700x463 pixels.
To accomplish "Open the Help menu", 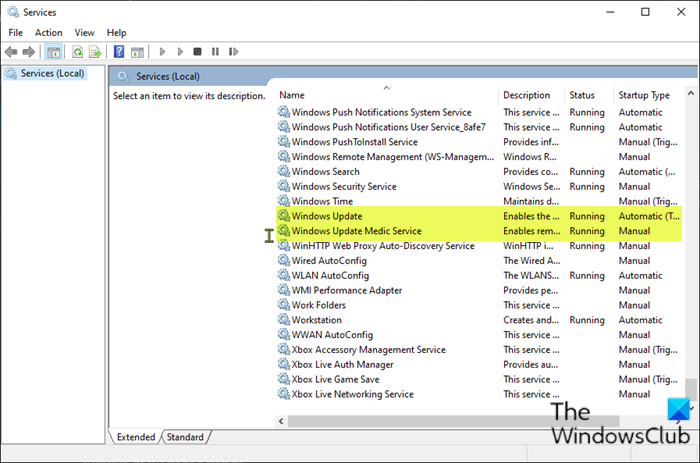I will [x=117, y=33].
